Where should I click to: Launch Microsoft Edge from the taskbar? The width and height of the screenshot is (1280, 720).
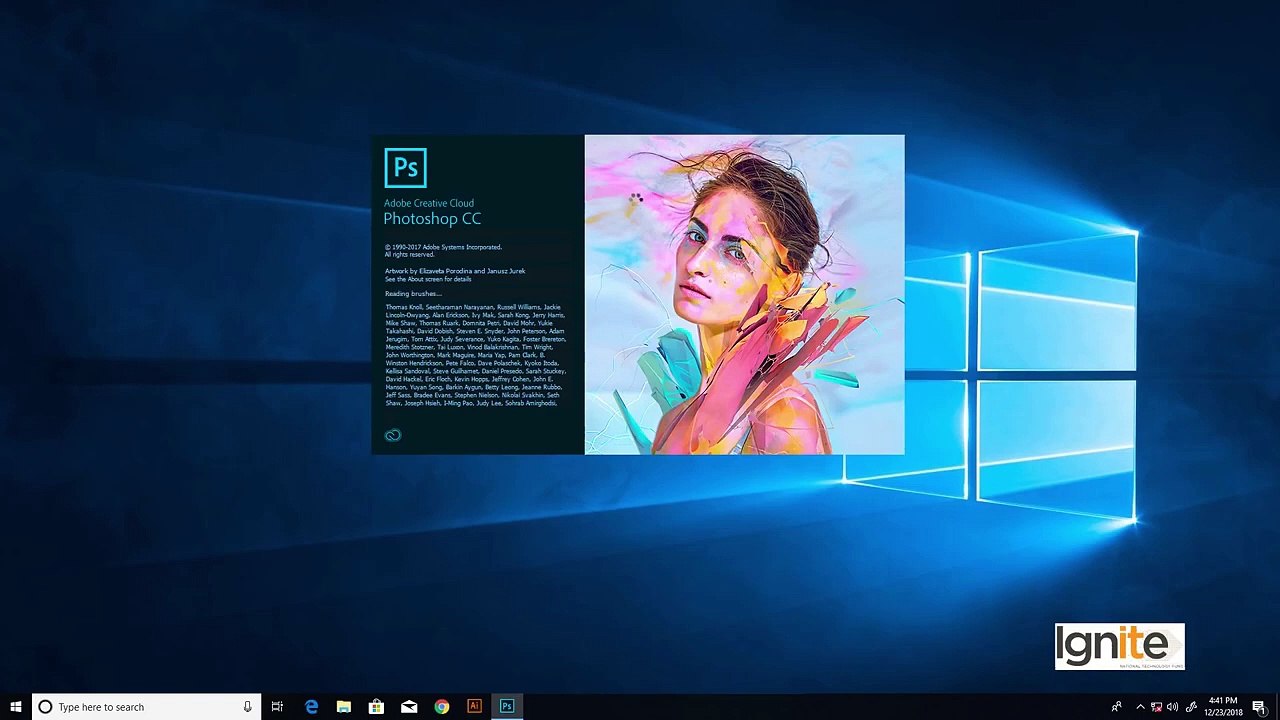coord(311,707)
